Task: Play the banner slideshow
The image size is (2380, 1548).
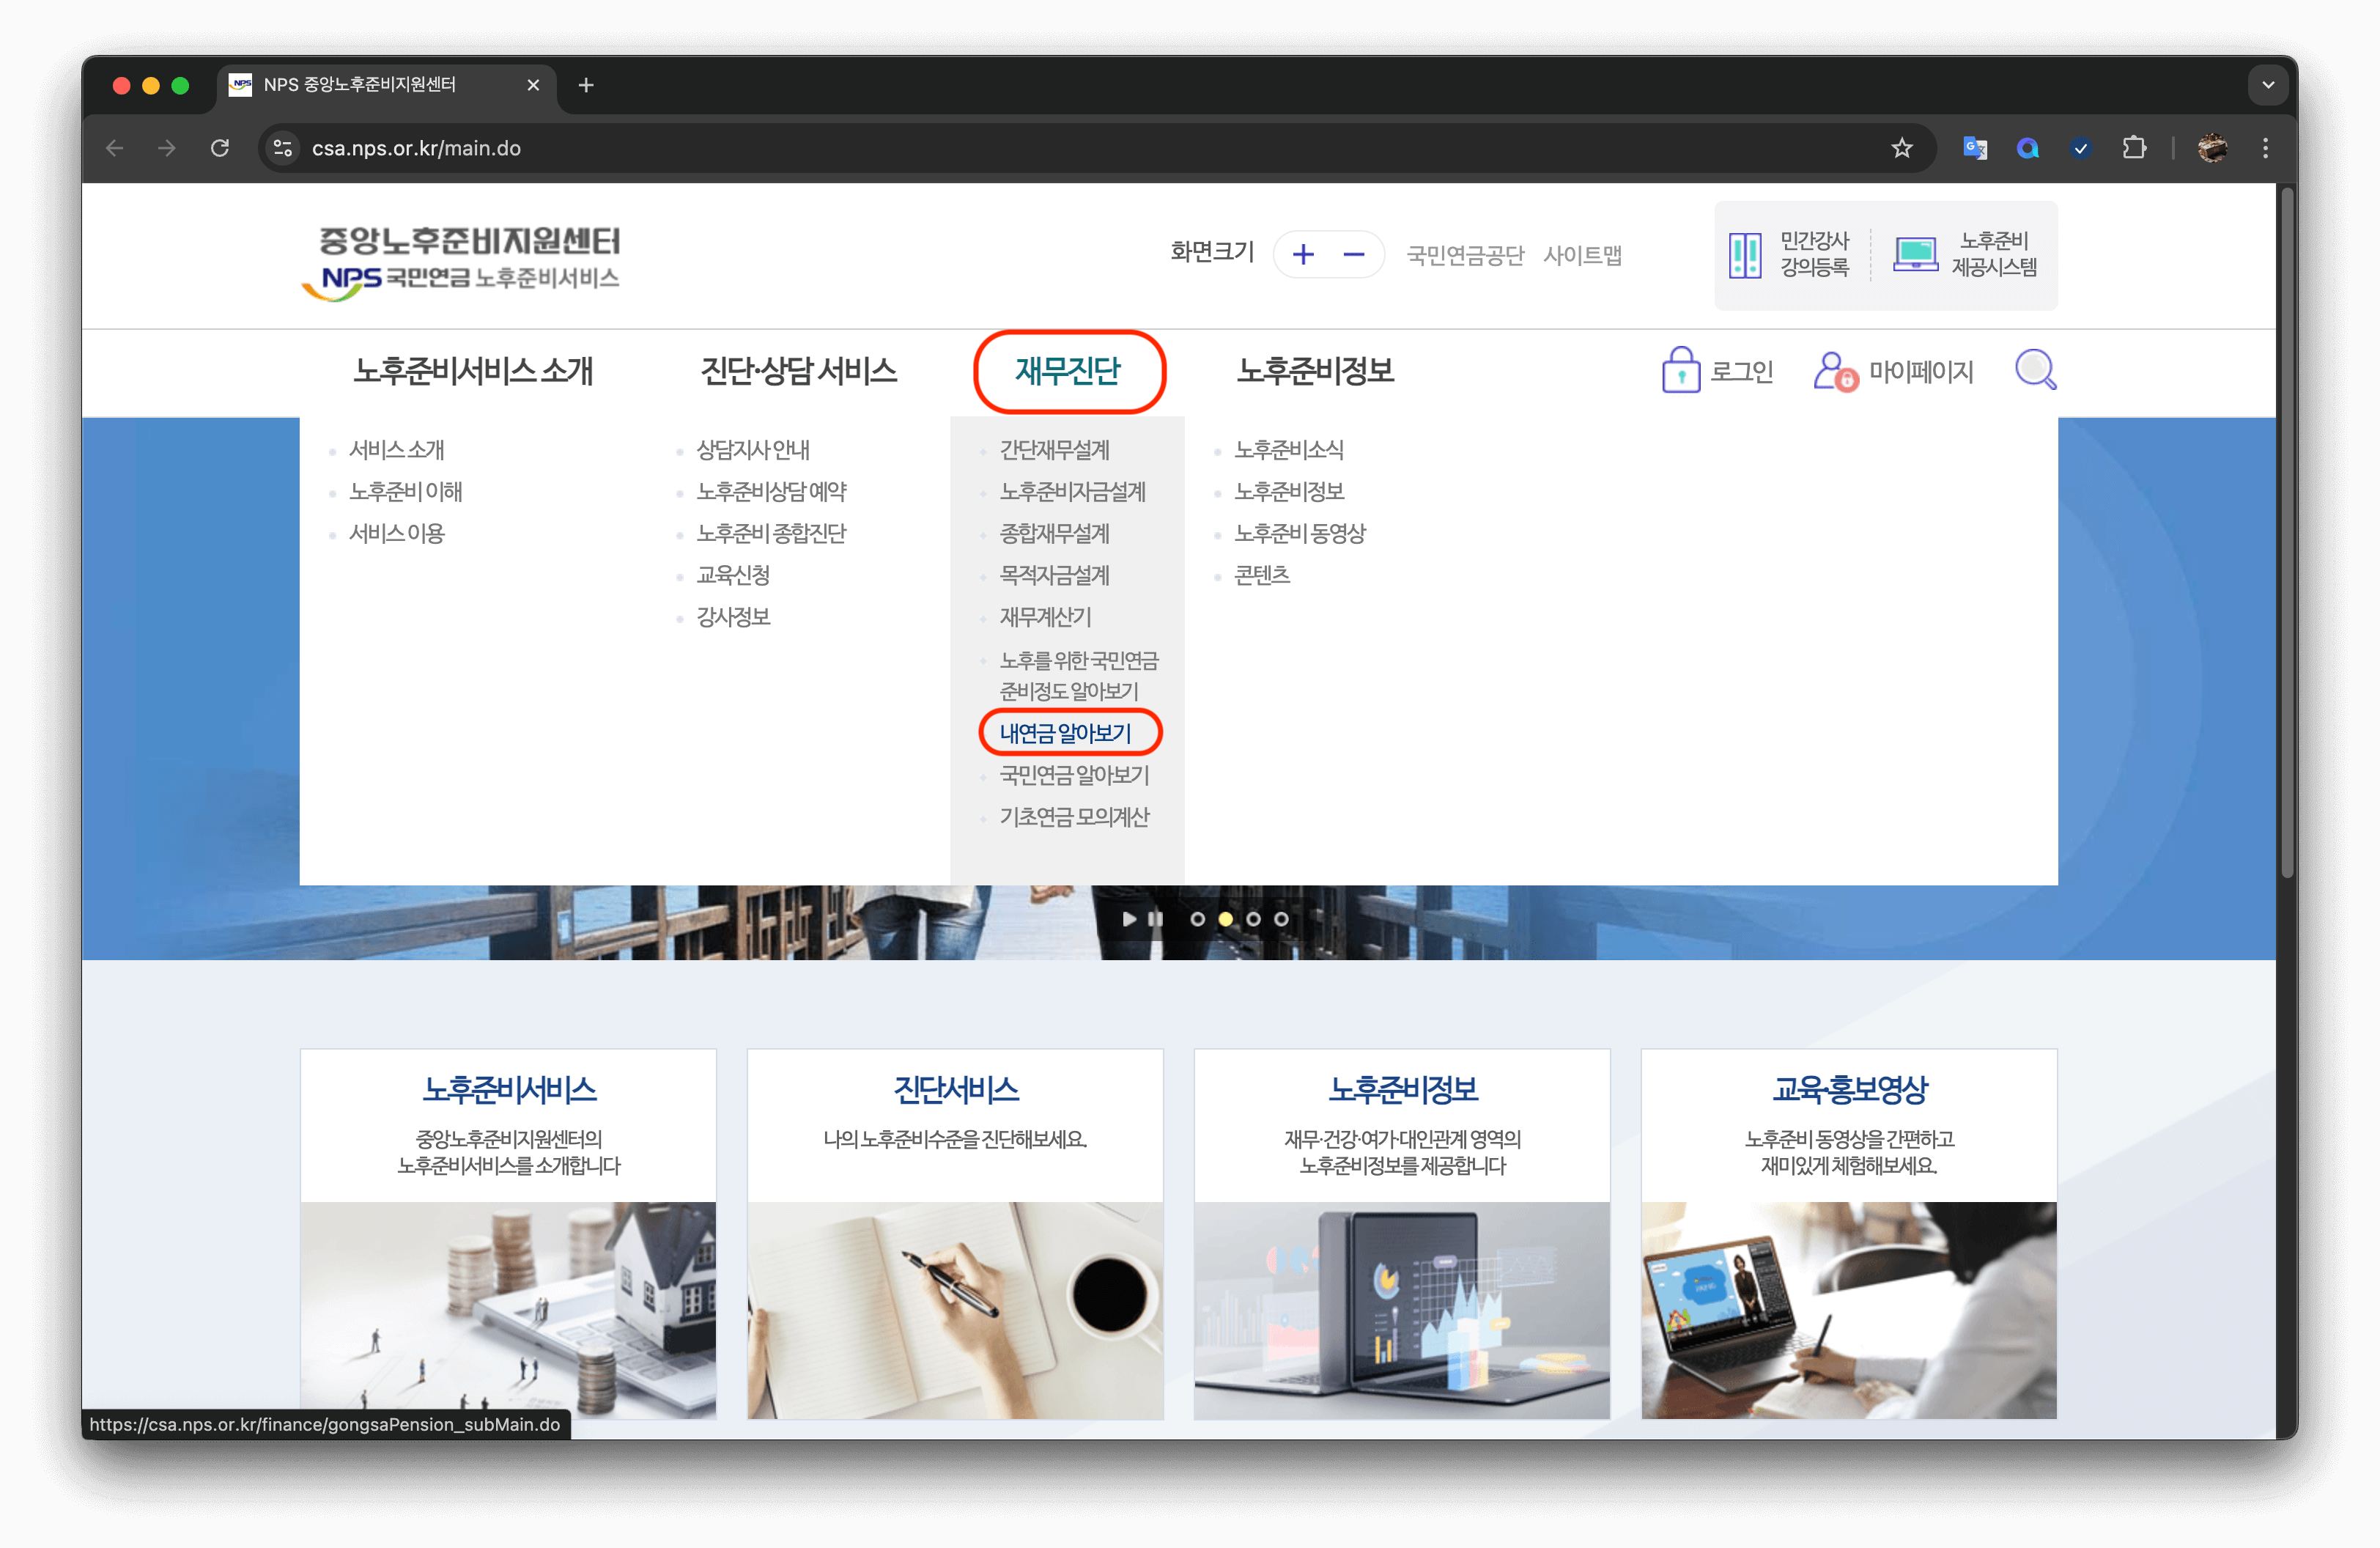Action: (1129, 919)
